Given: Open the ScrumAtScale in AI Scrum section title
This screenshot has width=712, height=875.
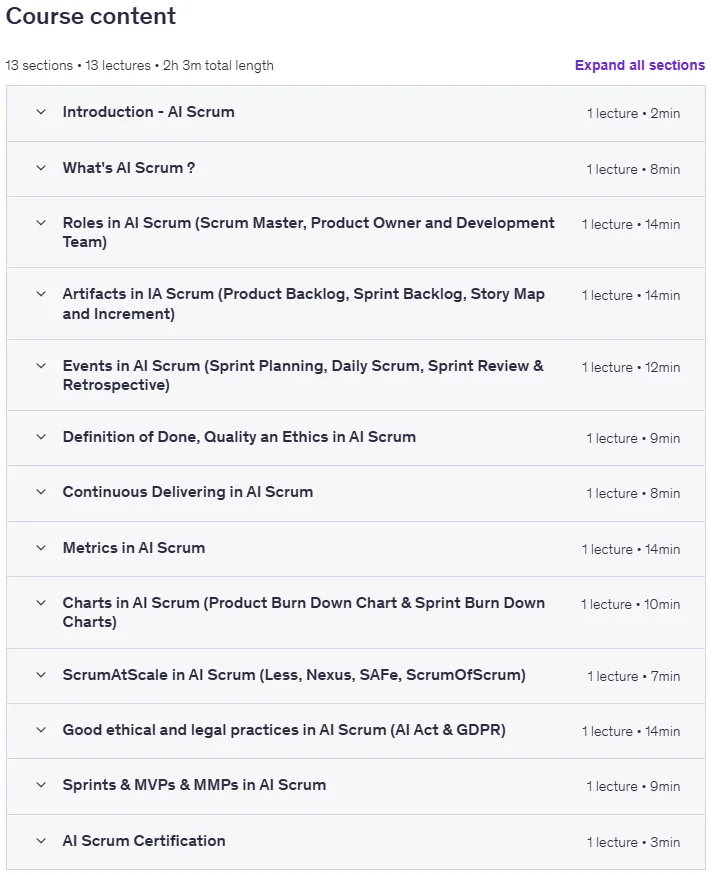Looking at the screenshot, I should tap(294, 675).
